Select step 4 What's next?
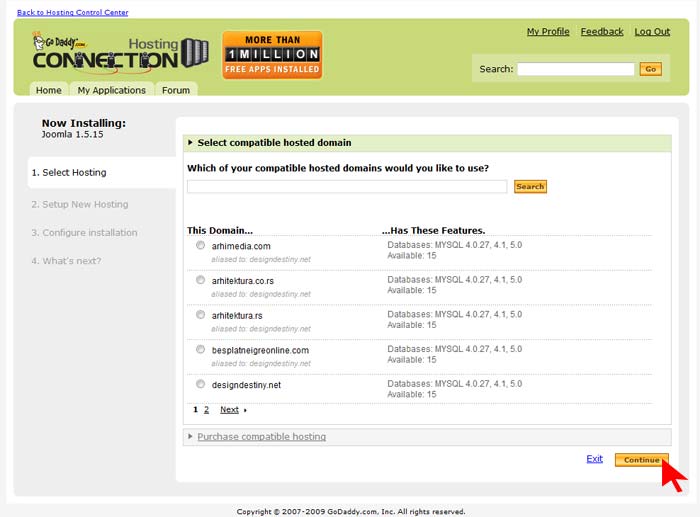This screenshot has width=700, height=517. pos(67,261)
